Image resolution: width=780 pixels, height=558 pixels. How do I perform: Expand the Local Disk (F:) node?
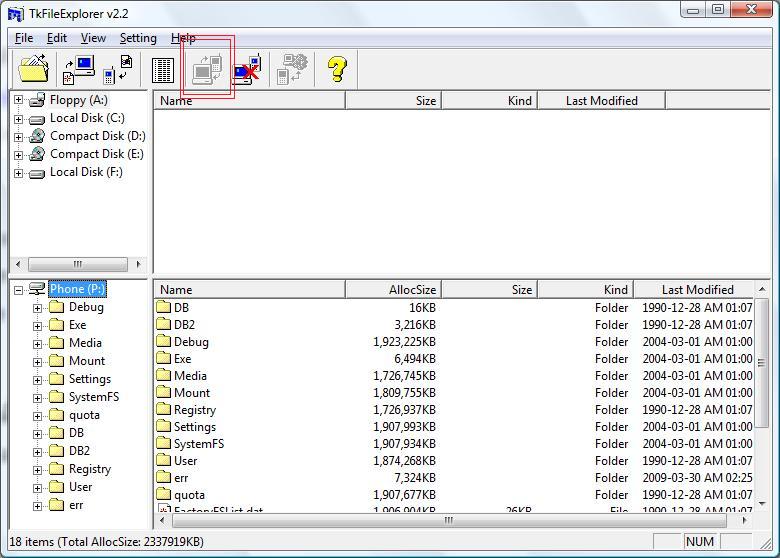tap(18, 173)
